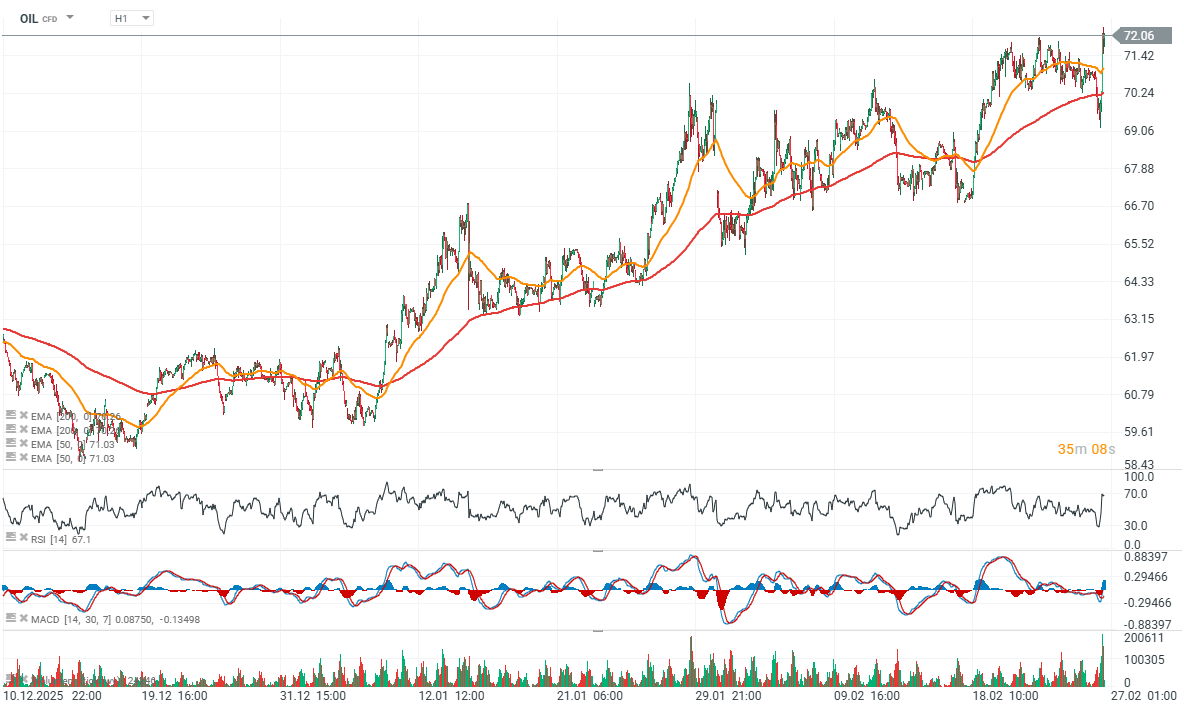Open the H1 timeframe dropdown
Viewport: 1184px width, 713px height.
pos(132,18)
